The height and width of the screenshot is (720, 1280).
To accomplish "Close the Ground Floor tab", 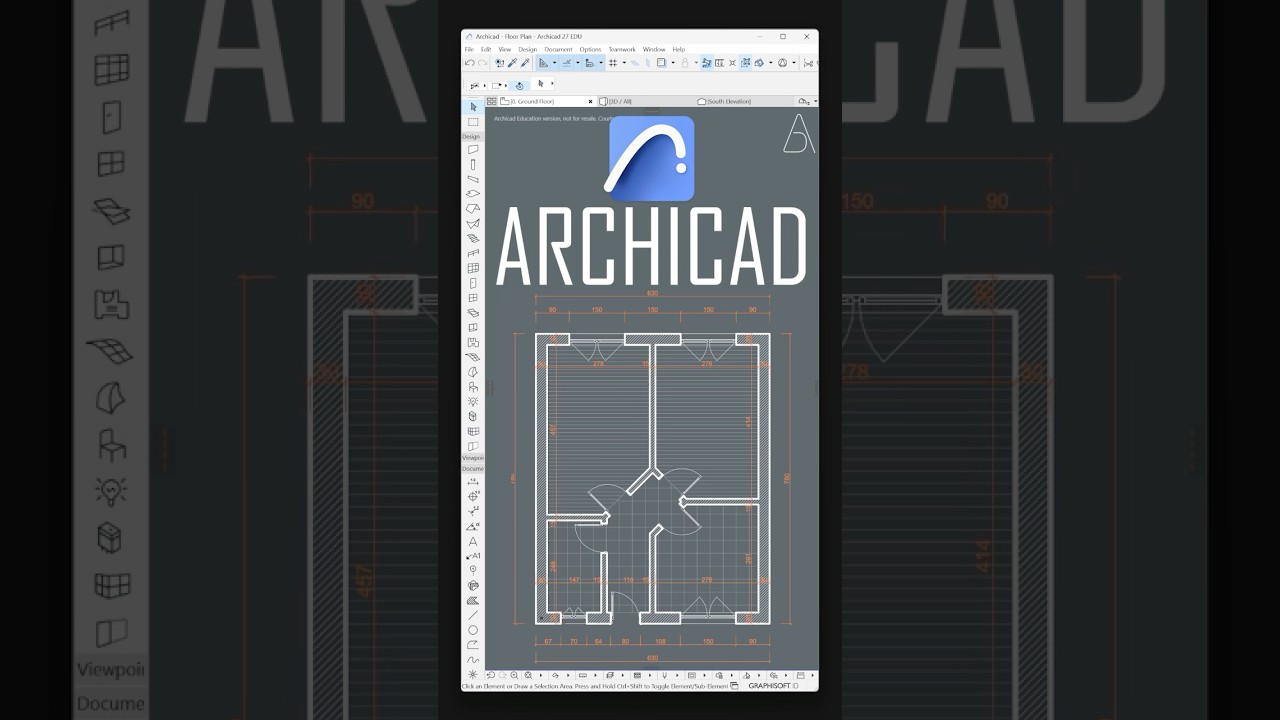I will 590,101.
